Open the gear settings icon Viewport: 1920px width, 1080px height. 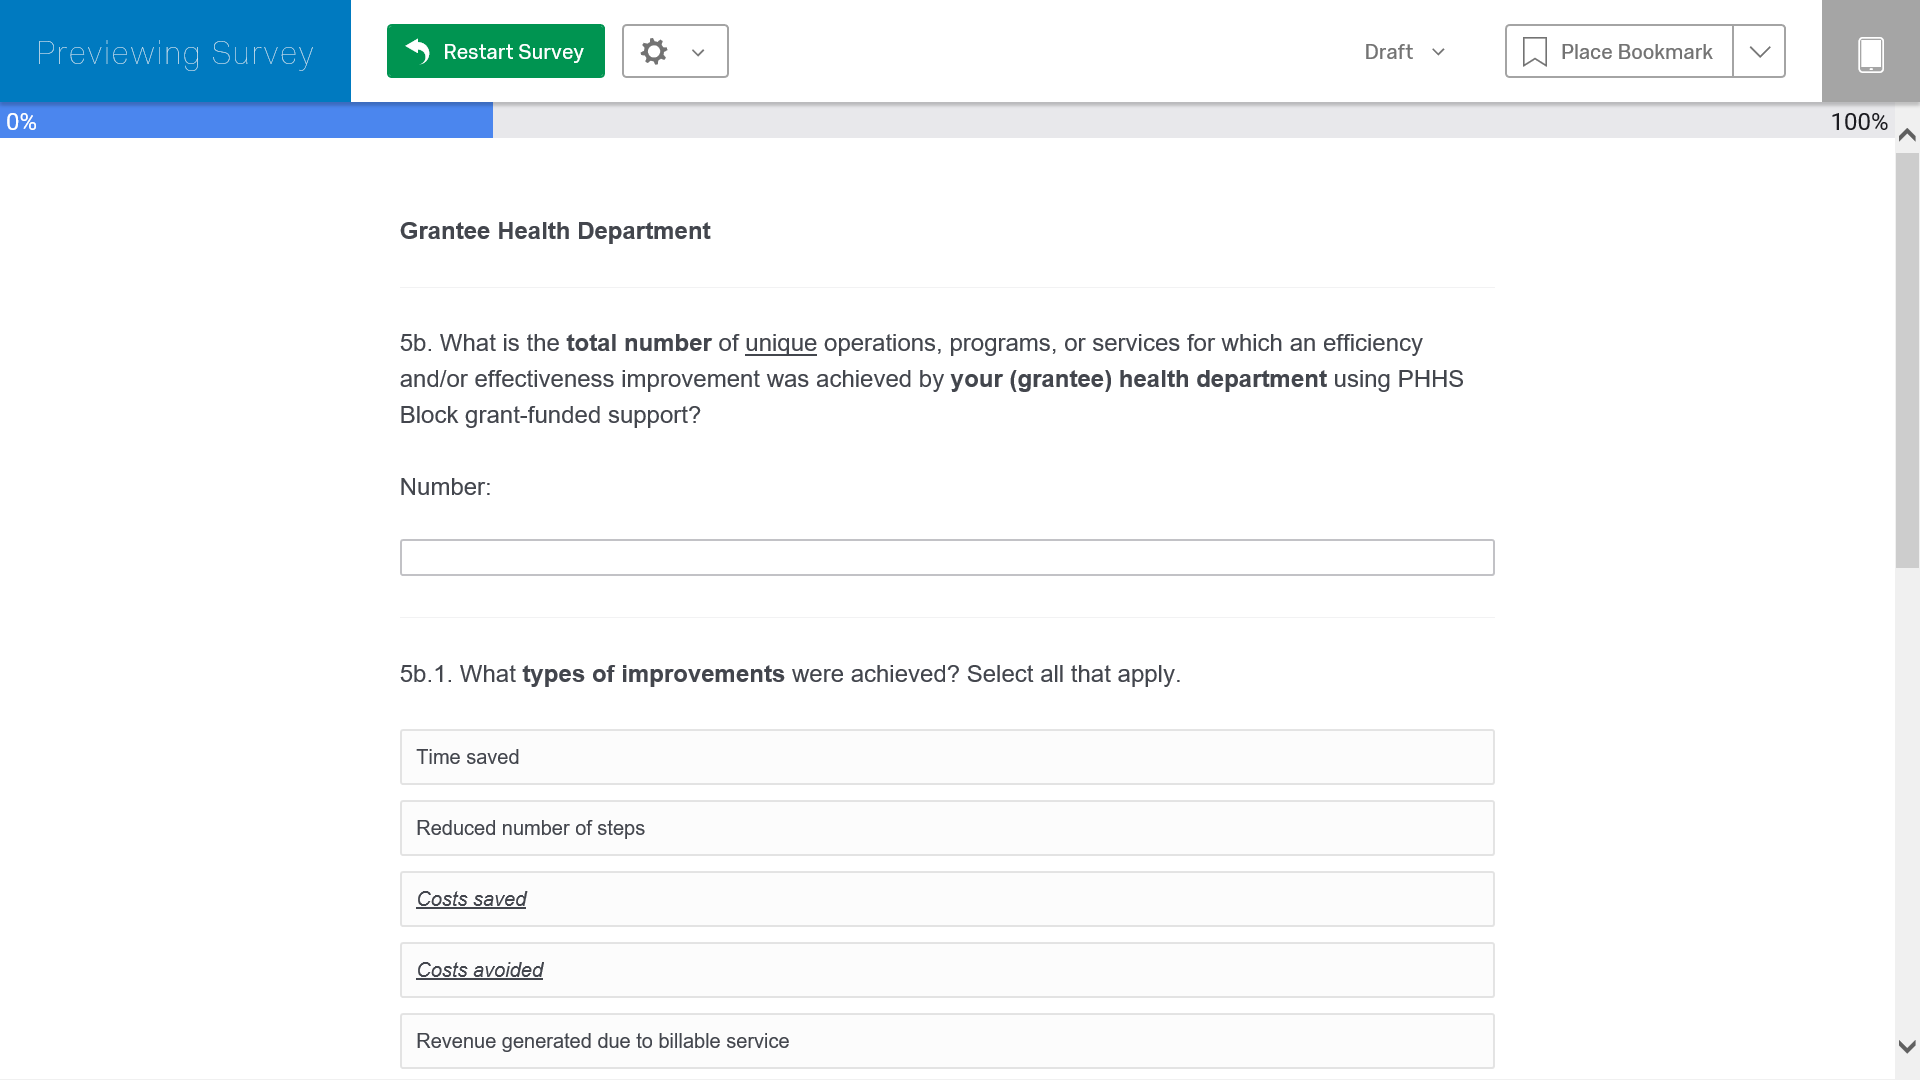coord(654,51)
